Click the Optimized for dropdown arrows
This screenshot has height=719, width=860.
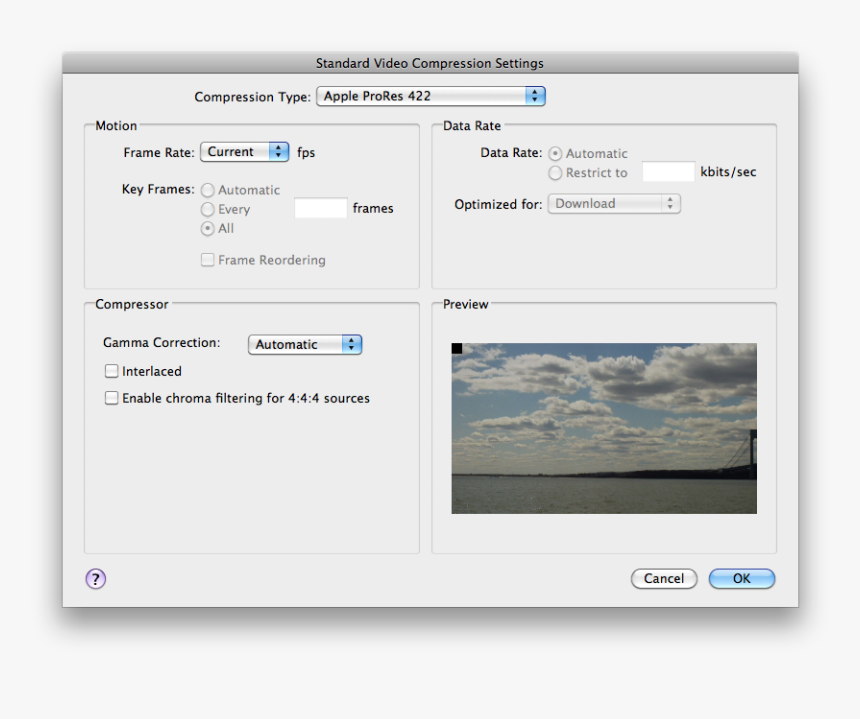[x=671, y=203]
